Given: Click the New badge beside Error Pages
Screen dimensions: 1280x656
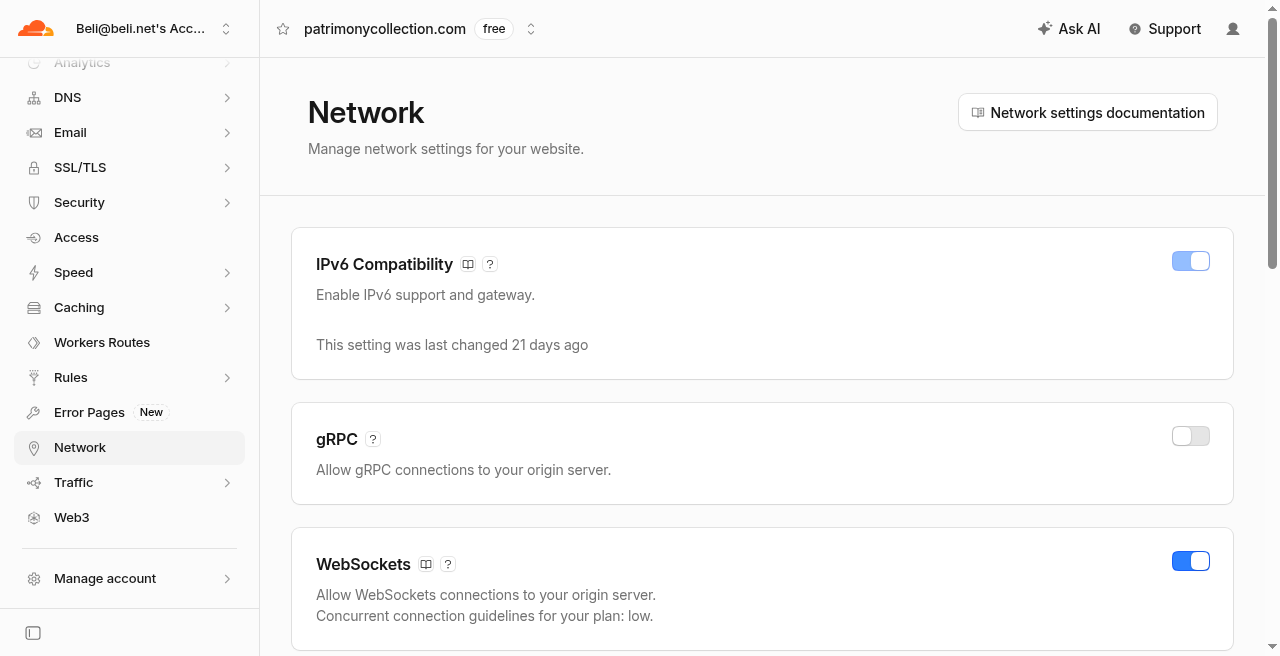Looking at the screenshot, I should (x=151, y=412).
